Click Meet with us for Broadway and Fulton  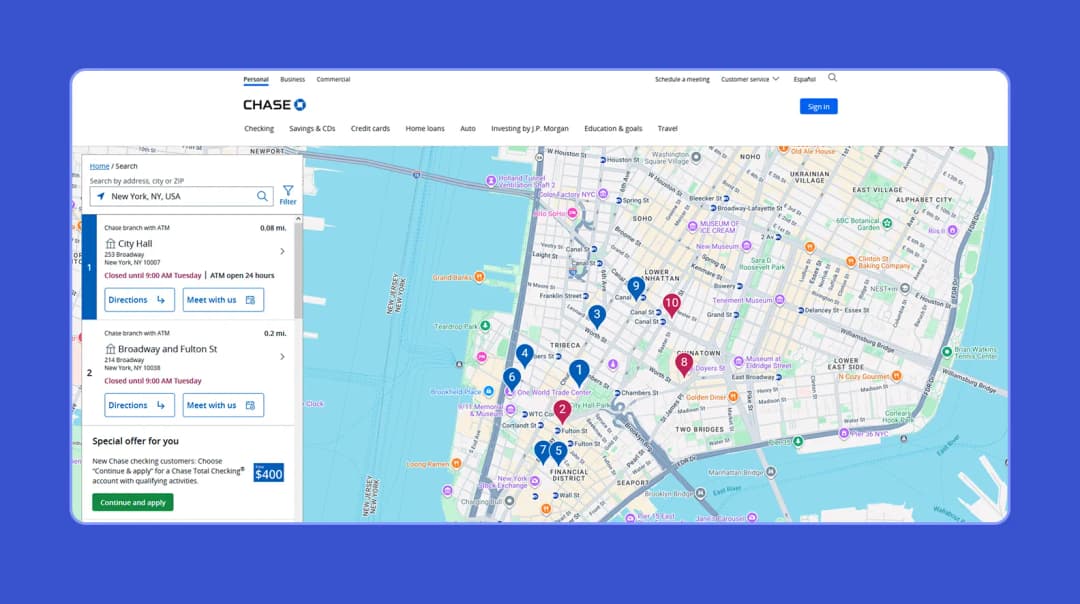[223, 405]
